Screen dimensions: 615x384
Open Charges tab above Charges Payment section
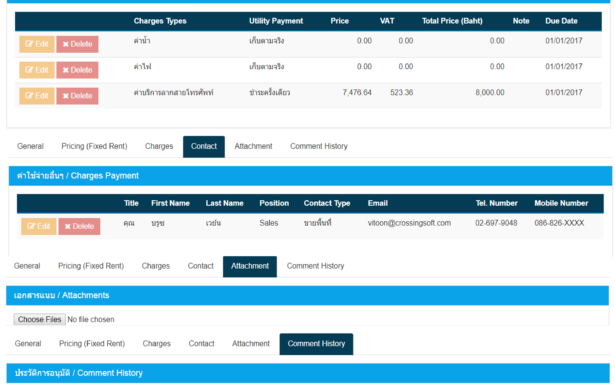(159, 146)
